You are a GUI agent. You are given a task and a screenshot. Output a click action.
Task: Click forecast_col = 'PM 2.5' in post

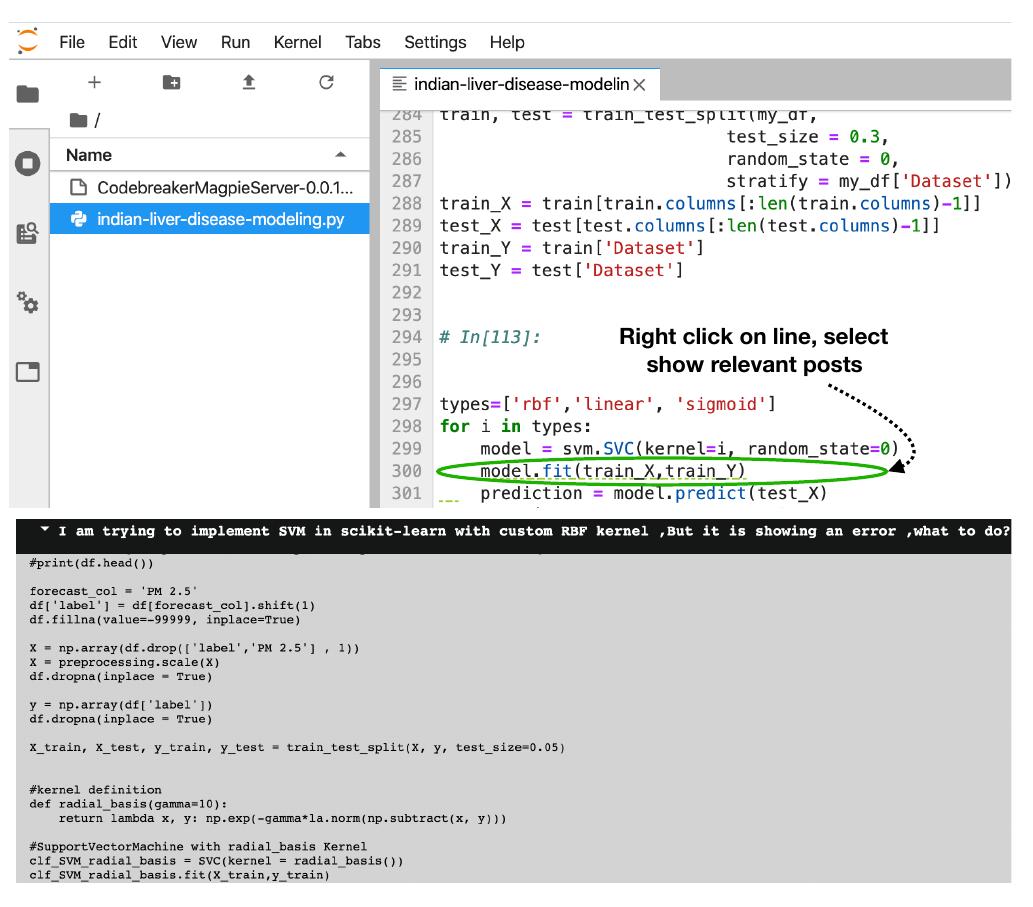pyautogui.click(x=113, y=591)
